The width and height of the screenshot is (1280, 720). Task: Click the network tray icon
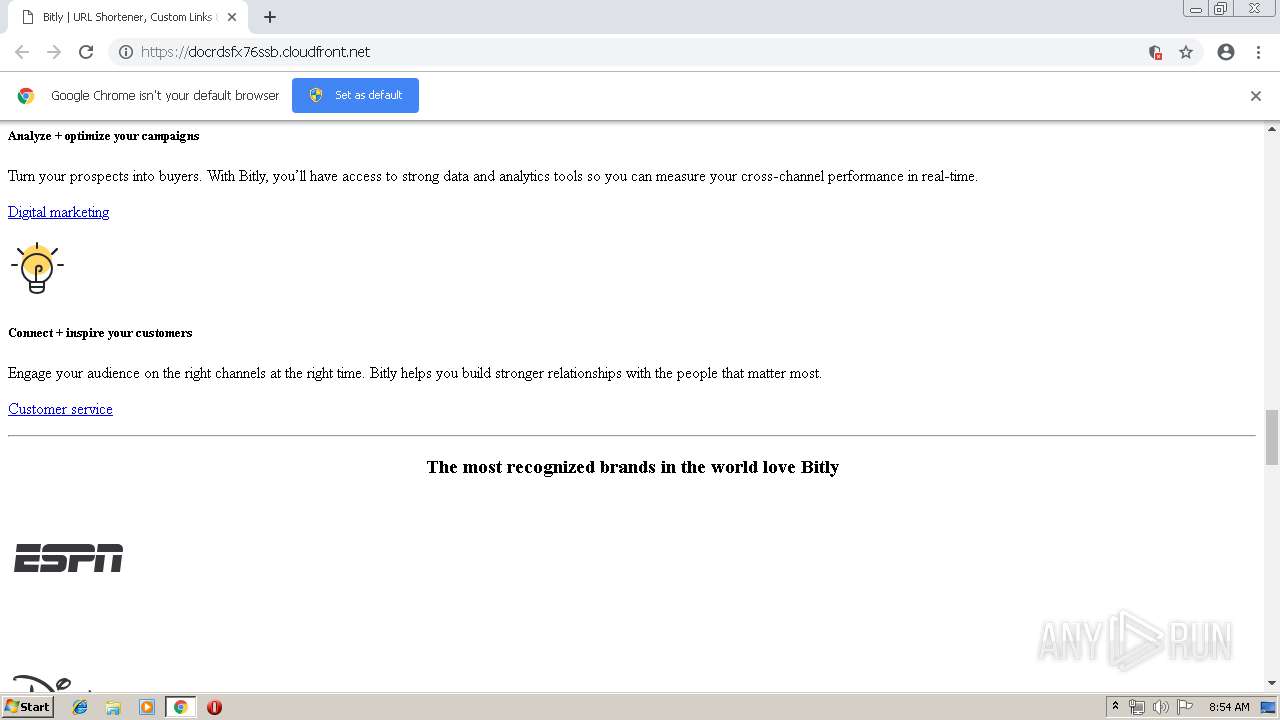point(1137,707)
